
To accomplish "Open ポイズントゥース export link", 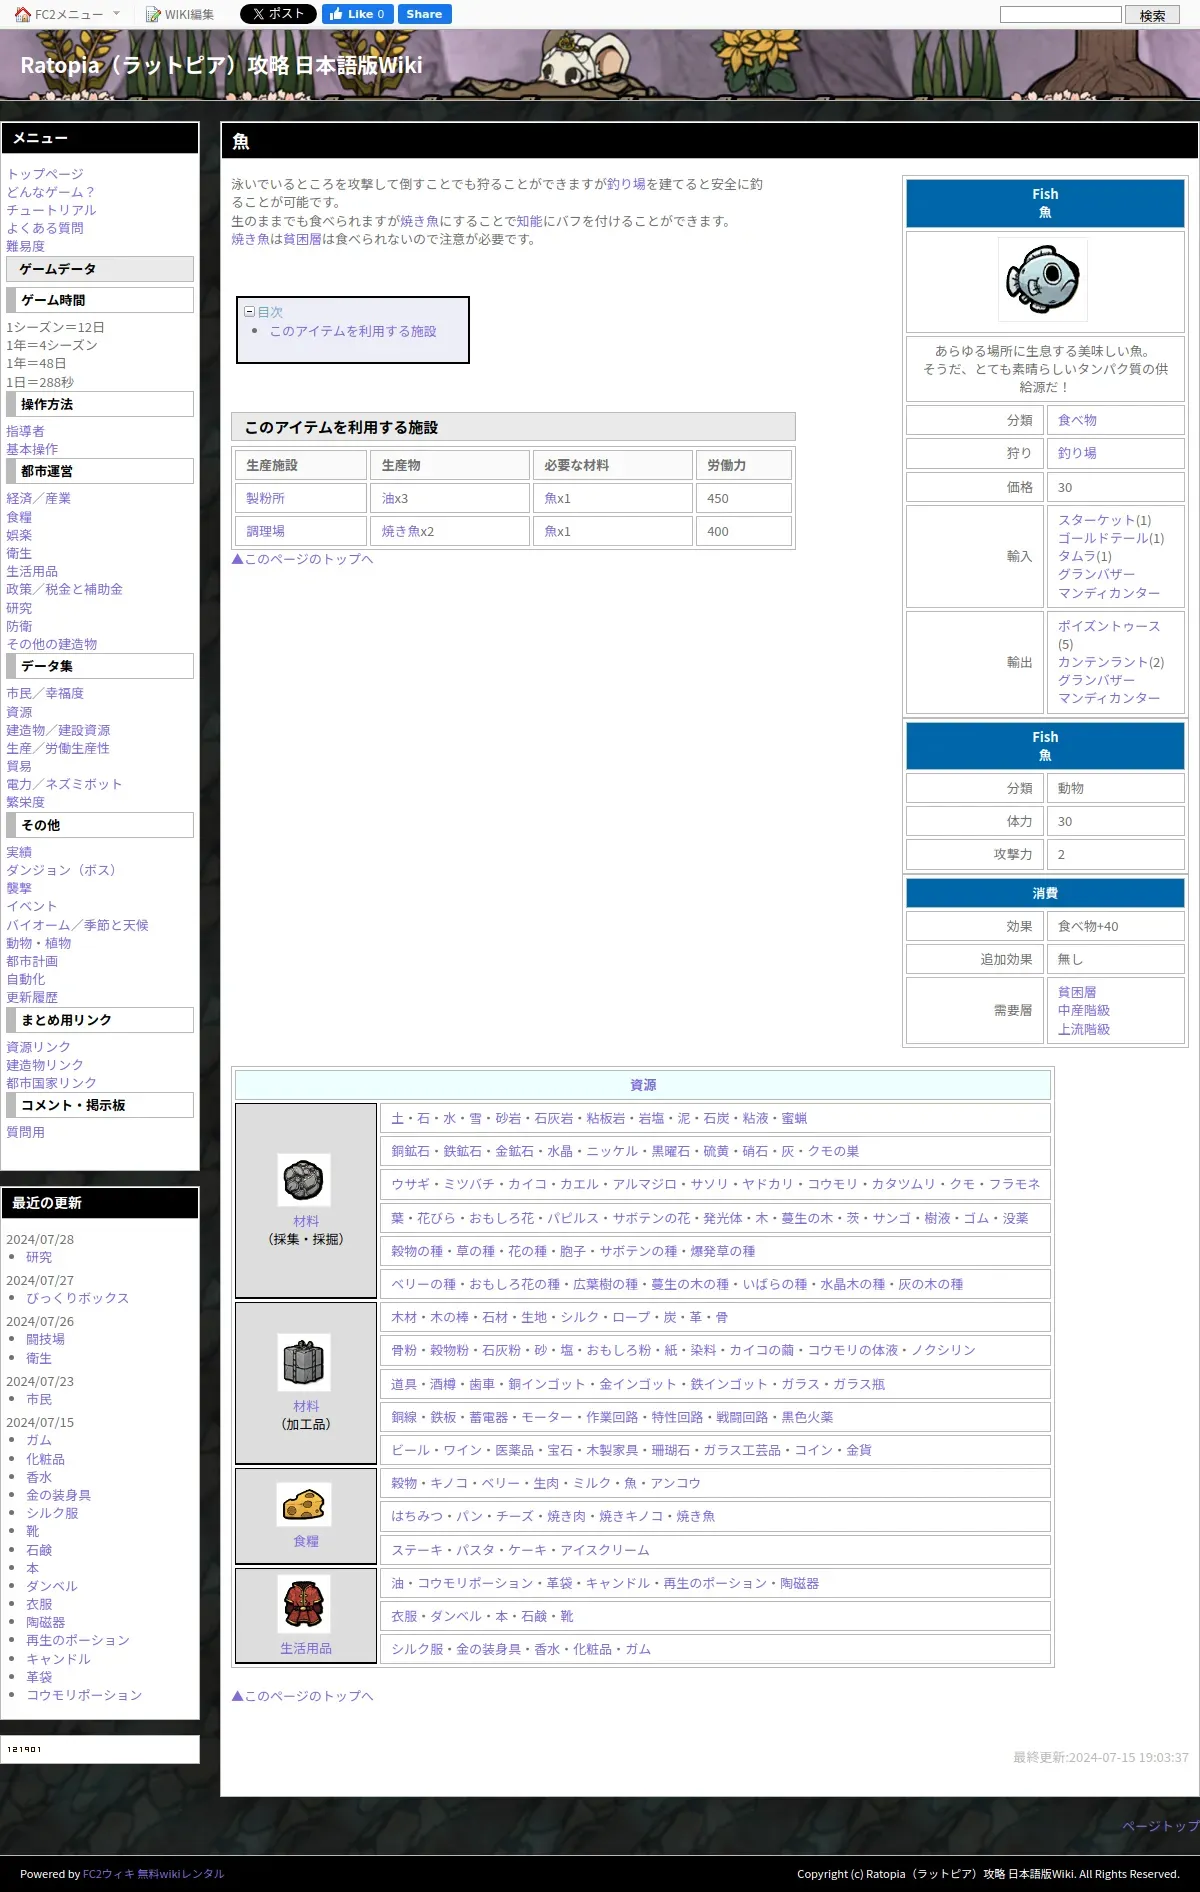I will (x=1109, y=626).
